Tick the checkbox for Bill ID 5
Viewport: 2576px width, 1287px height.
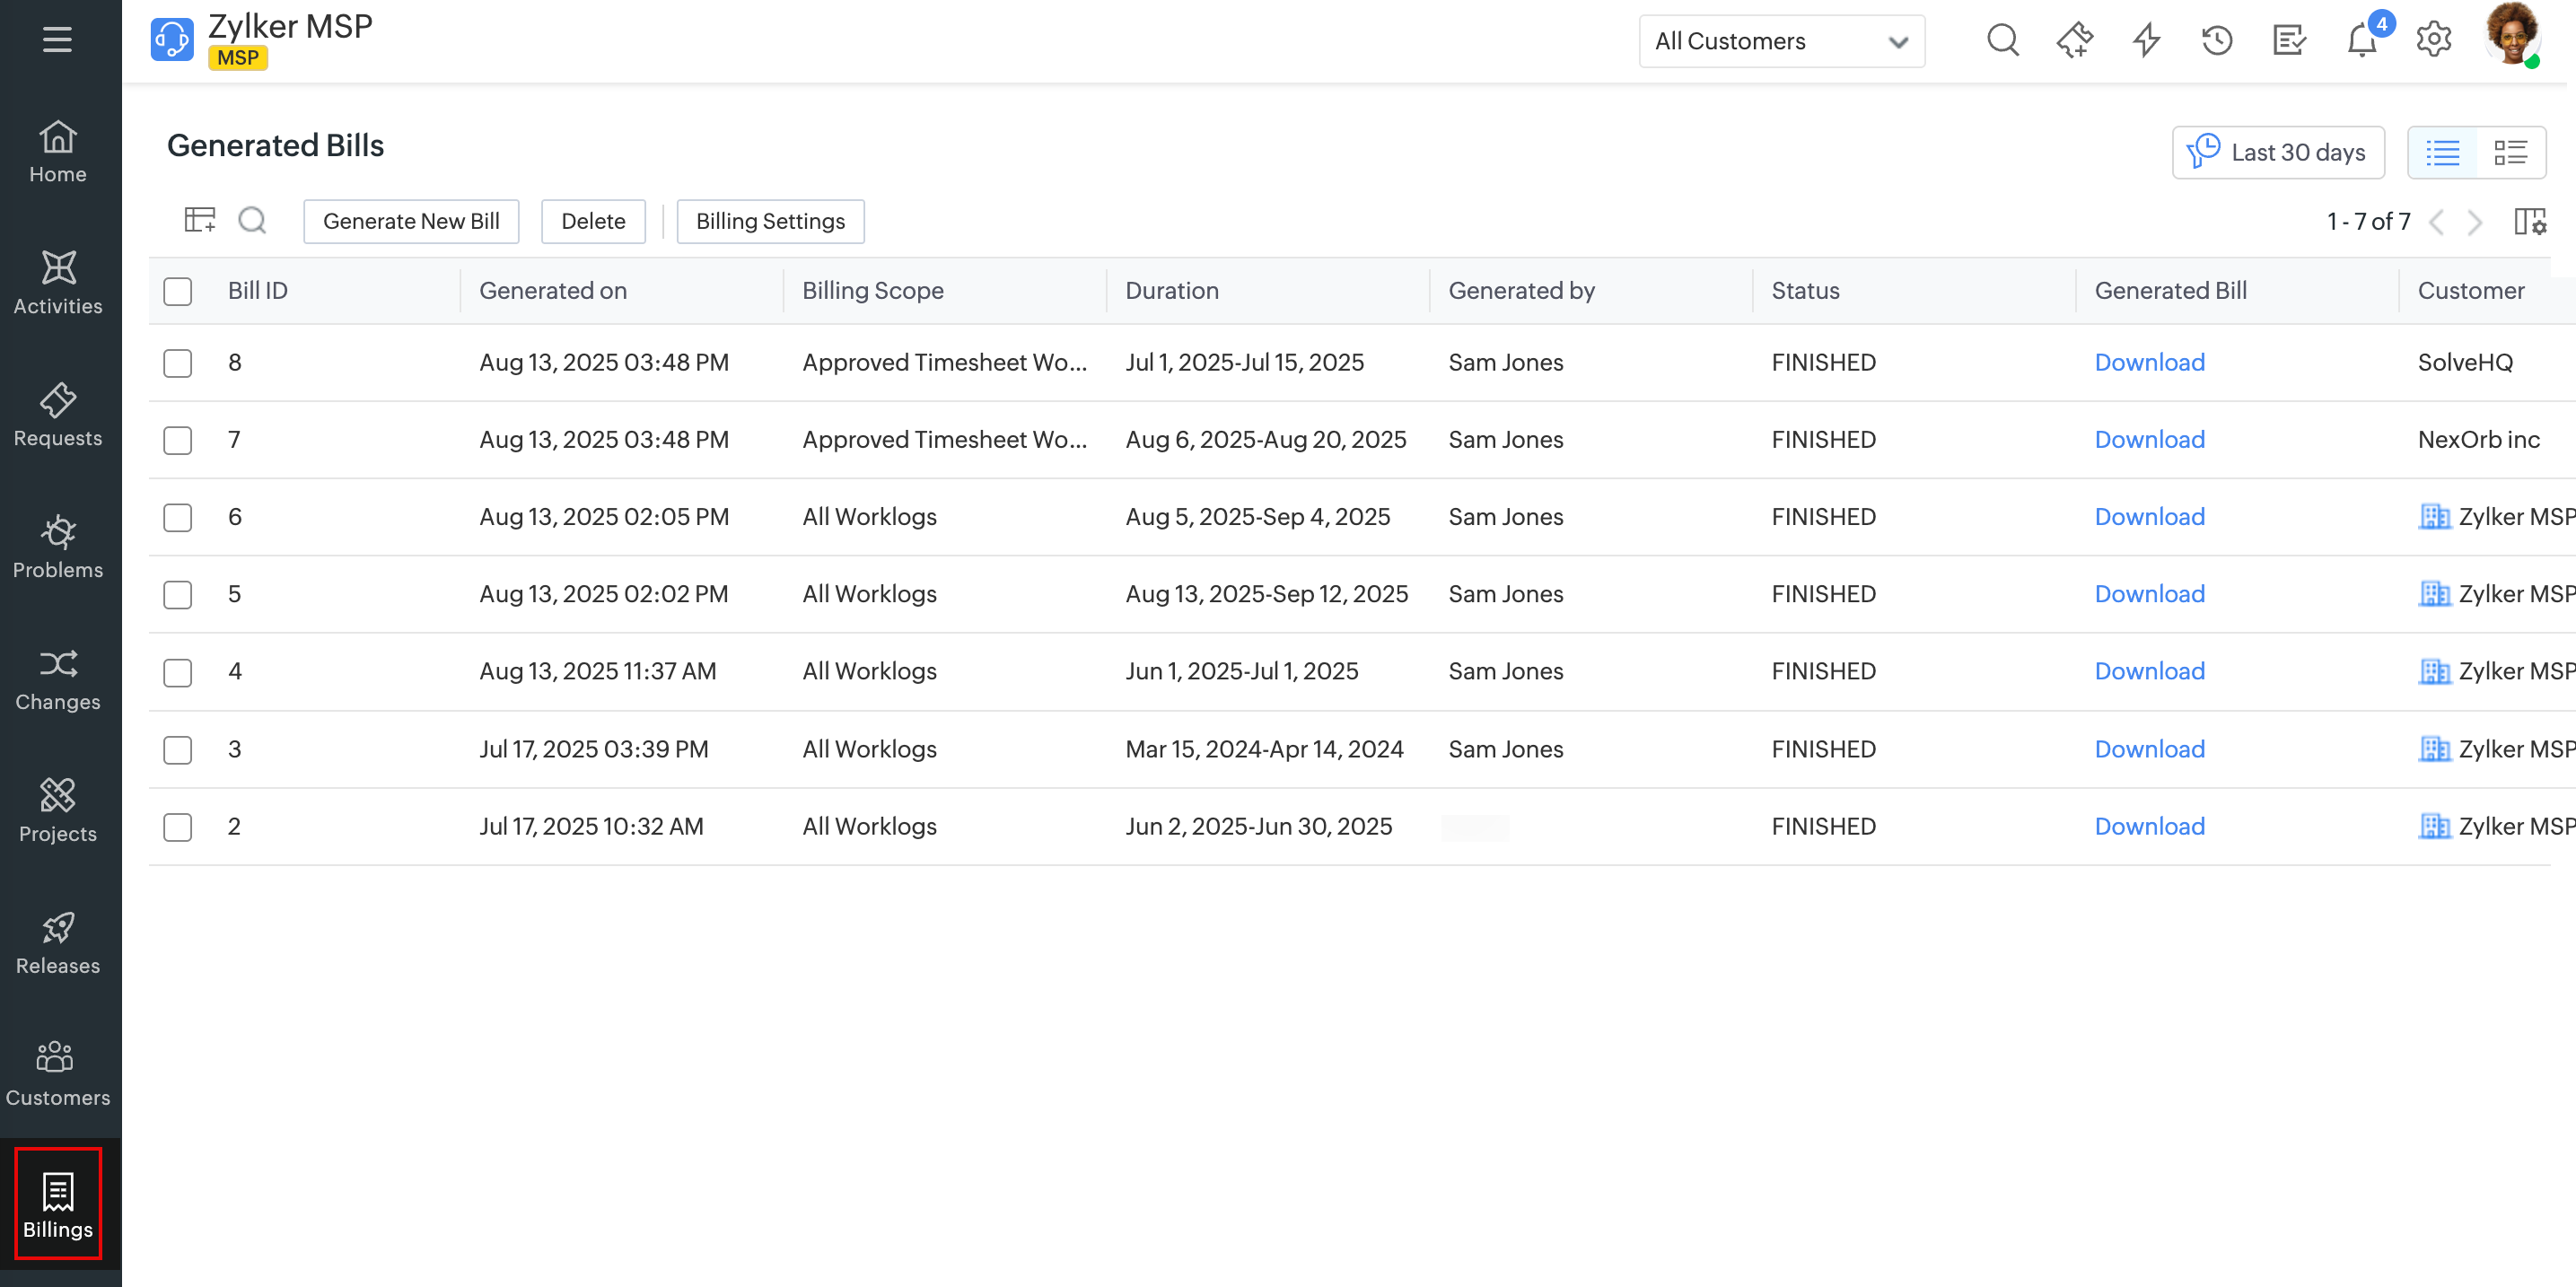[x=178, y=595]
